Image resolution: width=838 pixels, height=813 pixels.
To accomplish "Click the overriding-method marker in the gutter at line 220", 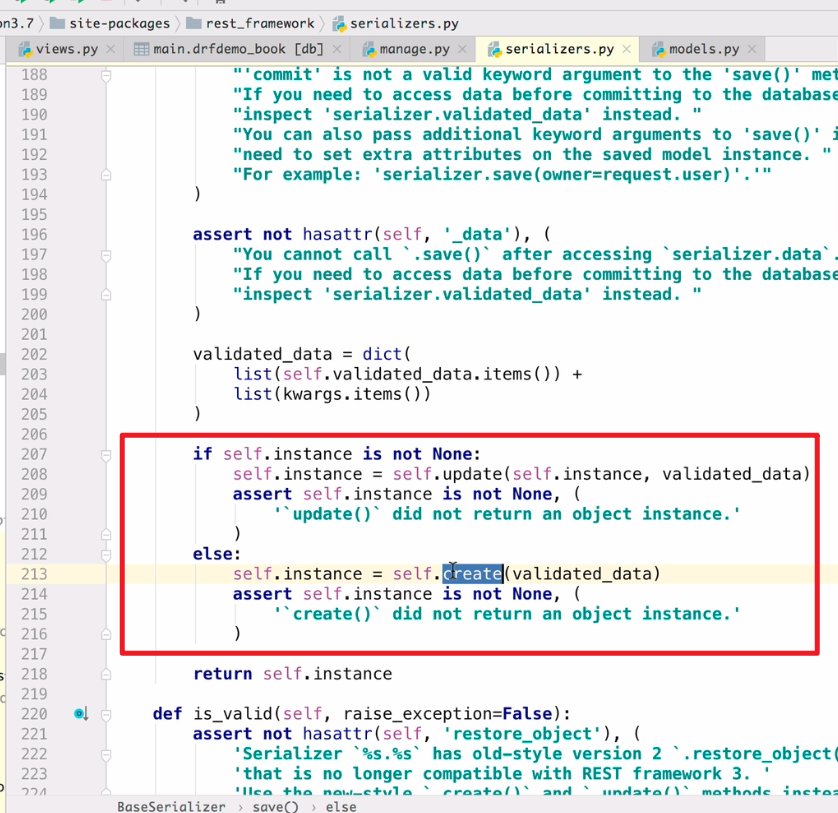I will pos(79,713).
